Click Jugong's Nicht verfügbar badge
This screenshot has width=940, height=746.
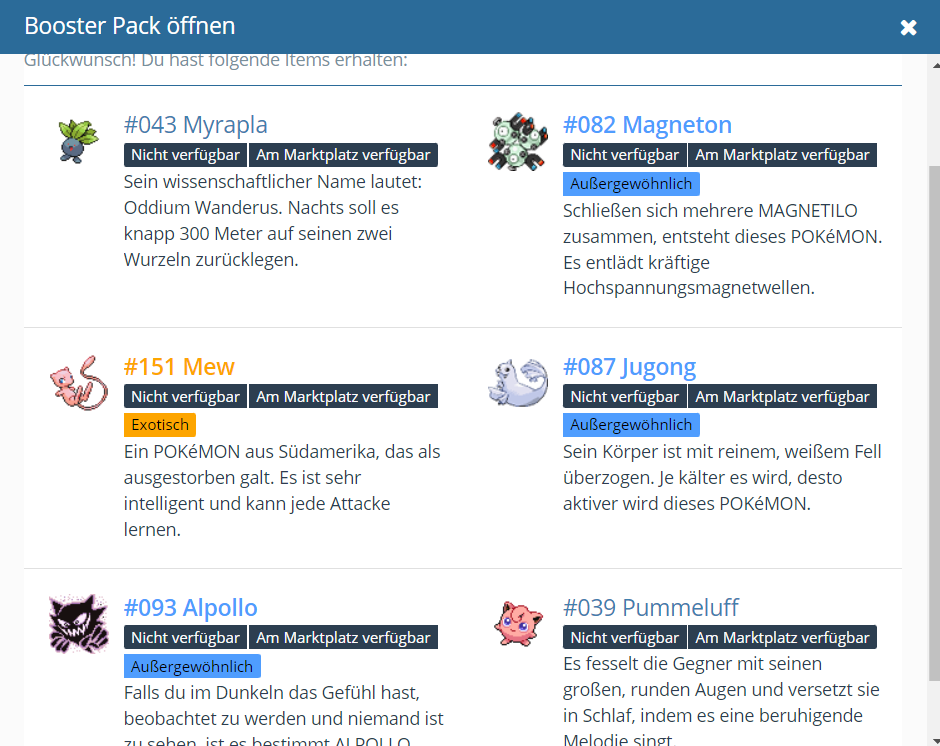pyautogui.click(x=625, y=397)
